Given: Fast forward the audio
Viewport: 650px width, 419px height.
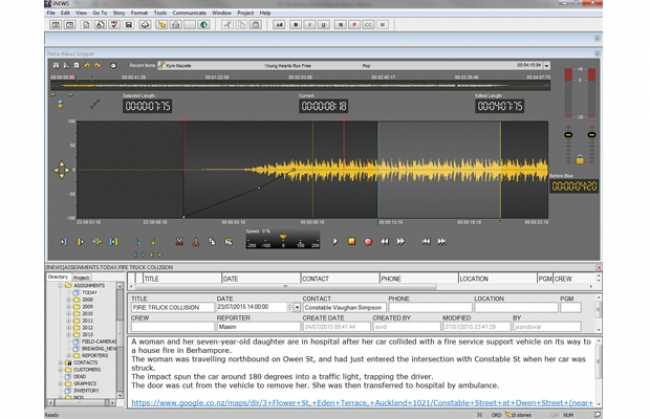Looking at the screenshot, I should coord(401,242).
